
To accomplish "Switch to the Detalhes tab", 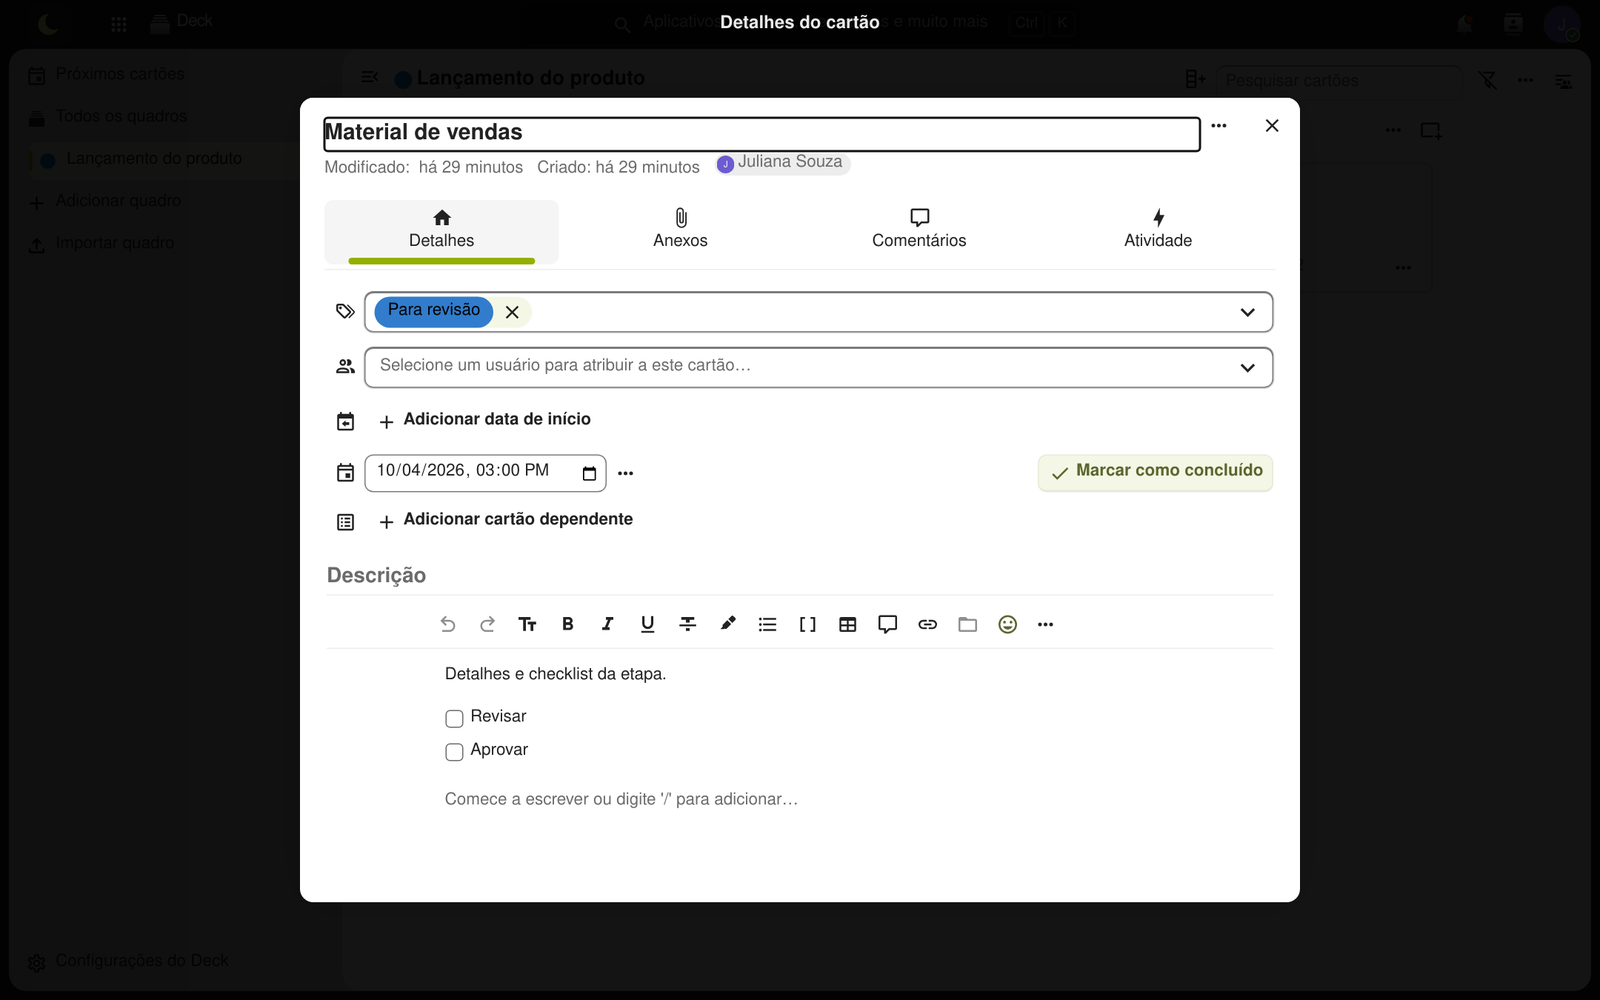I will click(x=441, y=231).
